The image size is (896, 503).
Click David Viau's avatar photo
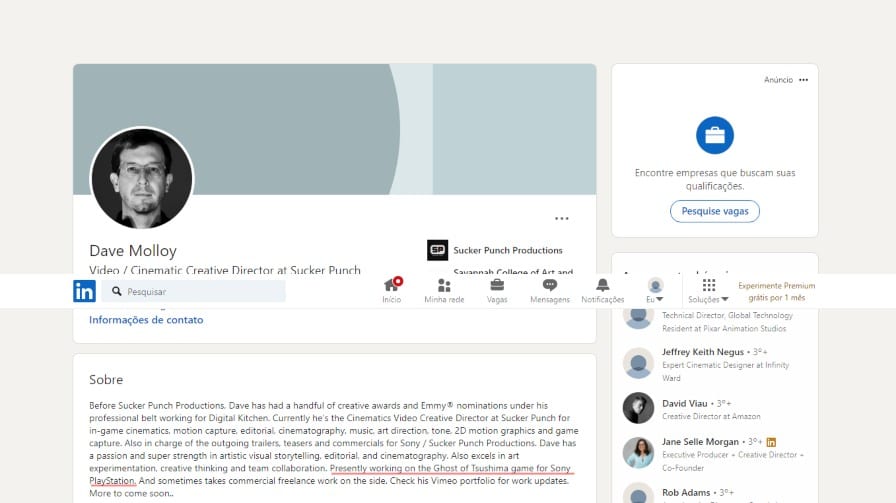pyautogui.click(x=638, y=408)
